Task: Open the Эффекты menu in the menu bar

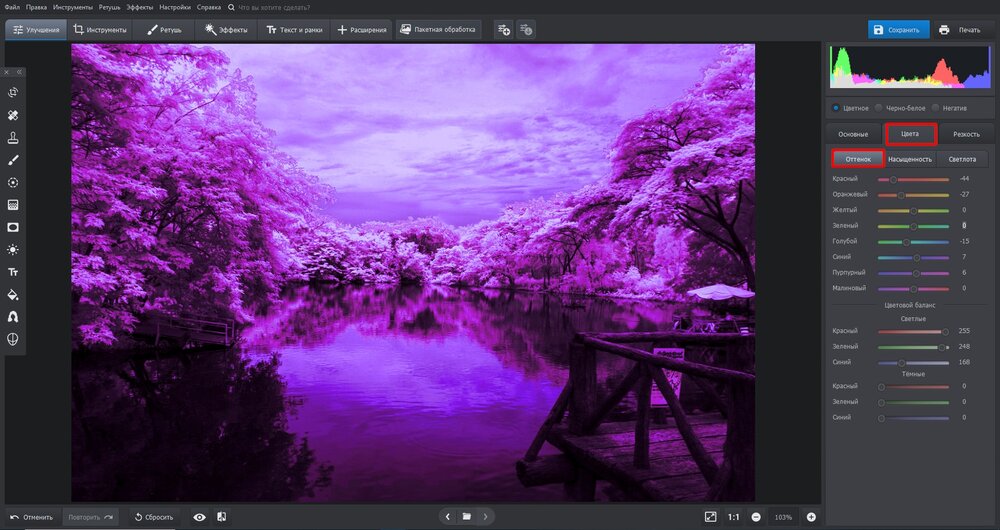Action: click(x=139, y=7)
